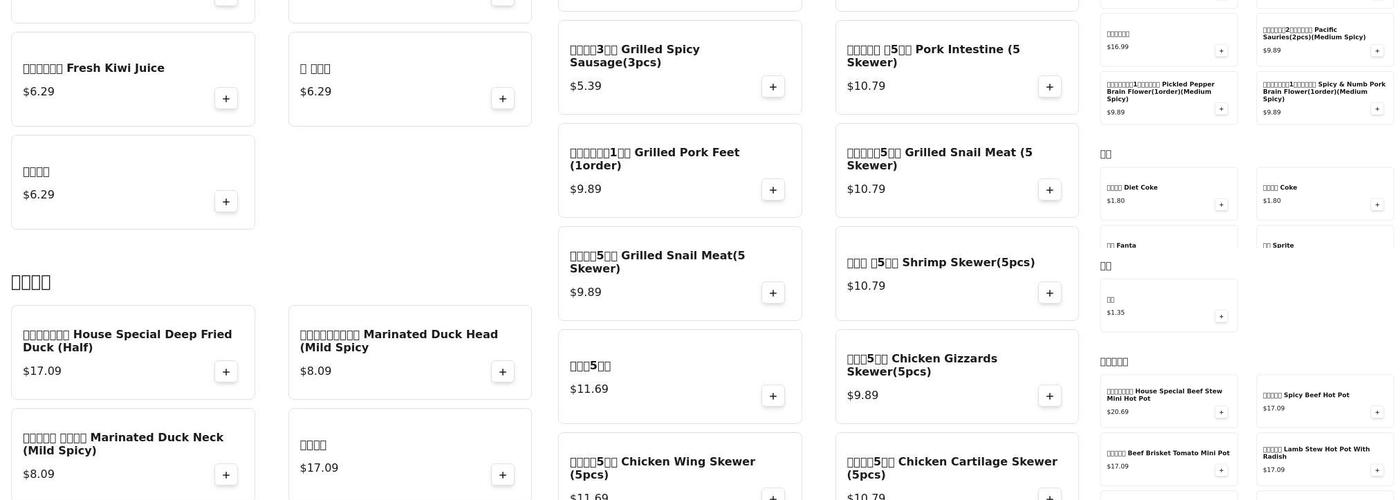
Task: Select Pickled Pepper Brain Flower item card
Action: 1160,97
